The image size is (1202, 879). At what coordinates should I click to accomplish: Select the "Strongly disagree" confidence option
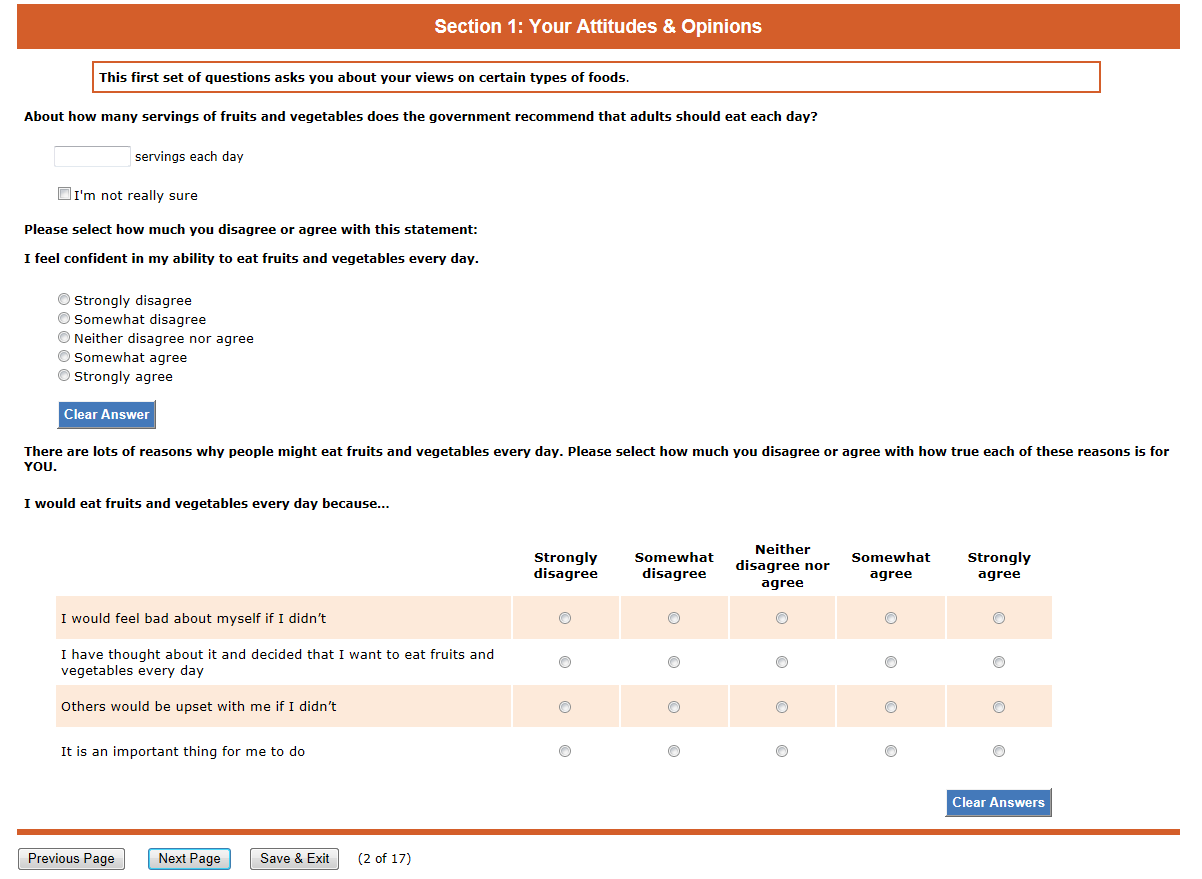(65, 299)
